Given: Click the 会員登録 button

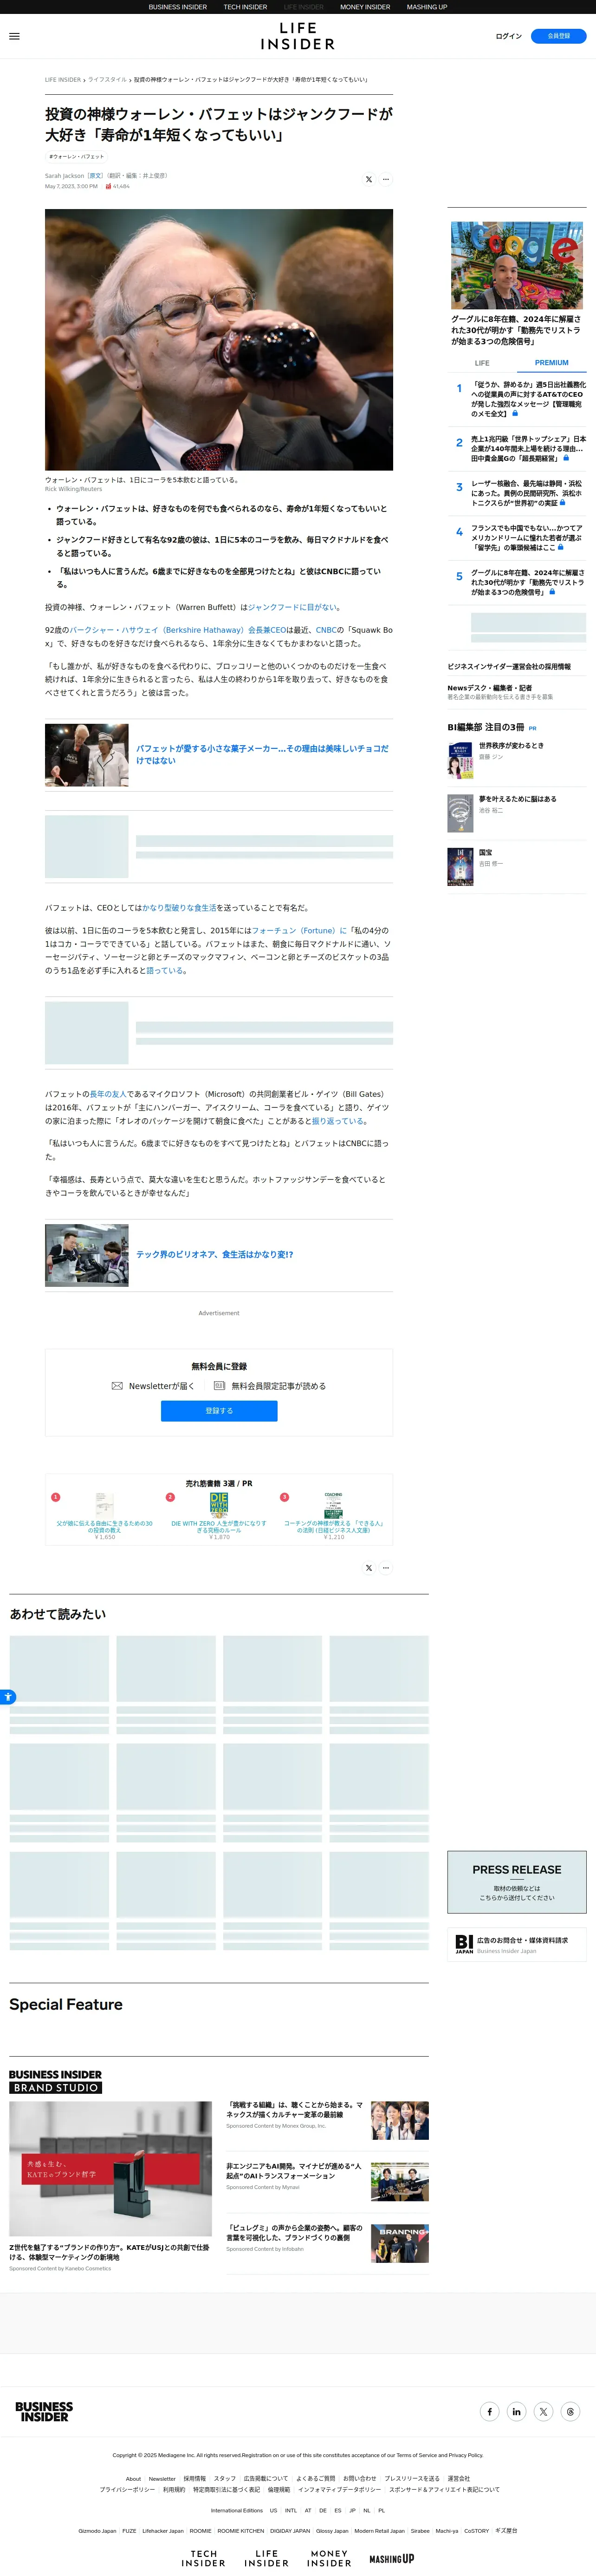Looking at the screenshot, I should 559,36.
